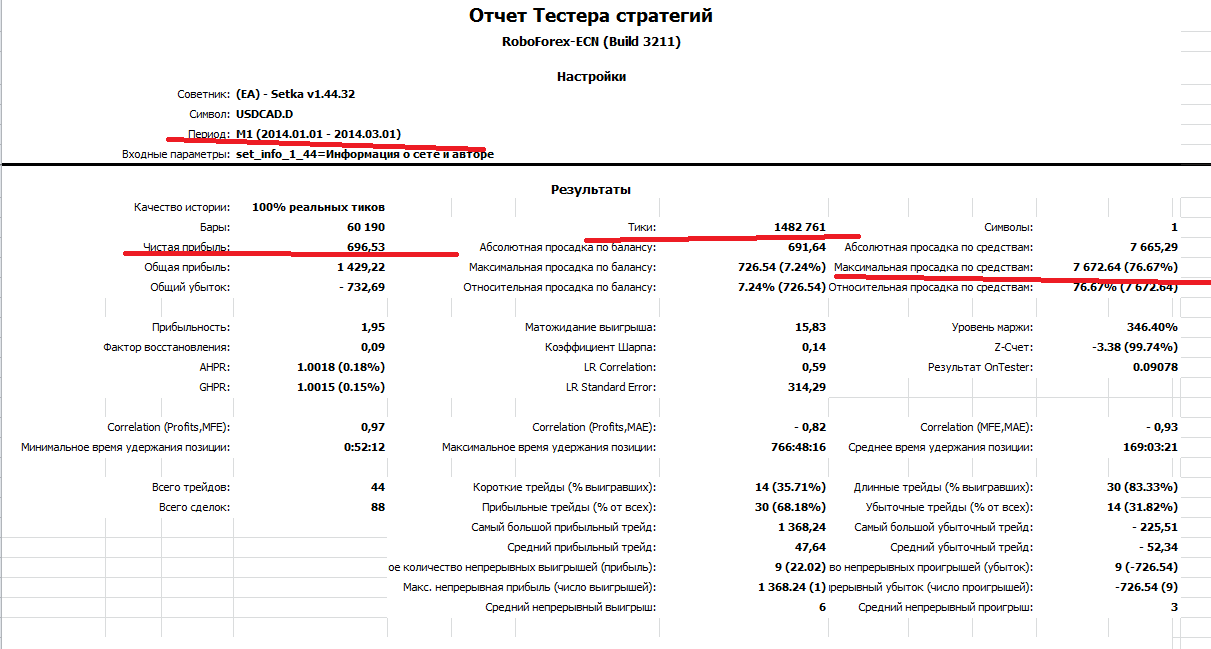The width and height of the screenshot is (1211, 649).
Task: Select the "Тики:" label cell
Action: pyautogui.click(x=640, y=227)
